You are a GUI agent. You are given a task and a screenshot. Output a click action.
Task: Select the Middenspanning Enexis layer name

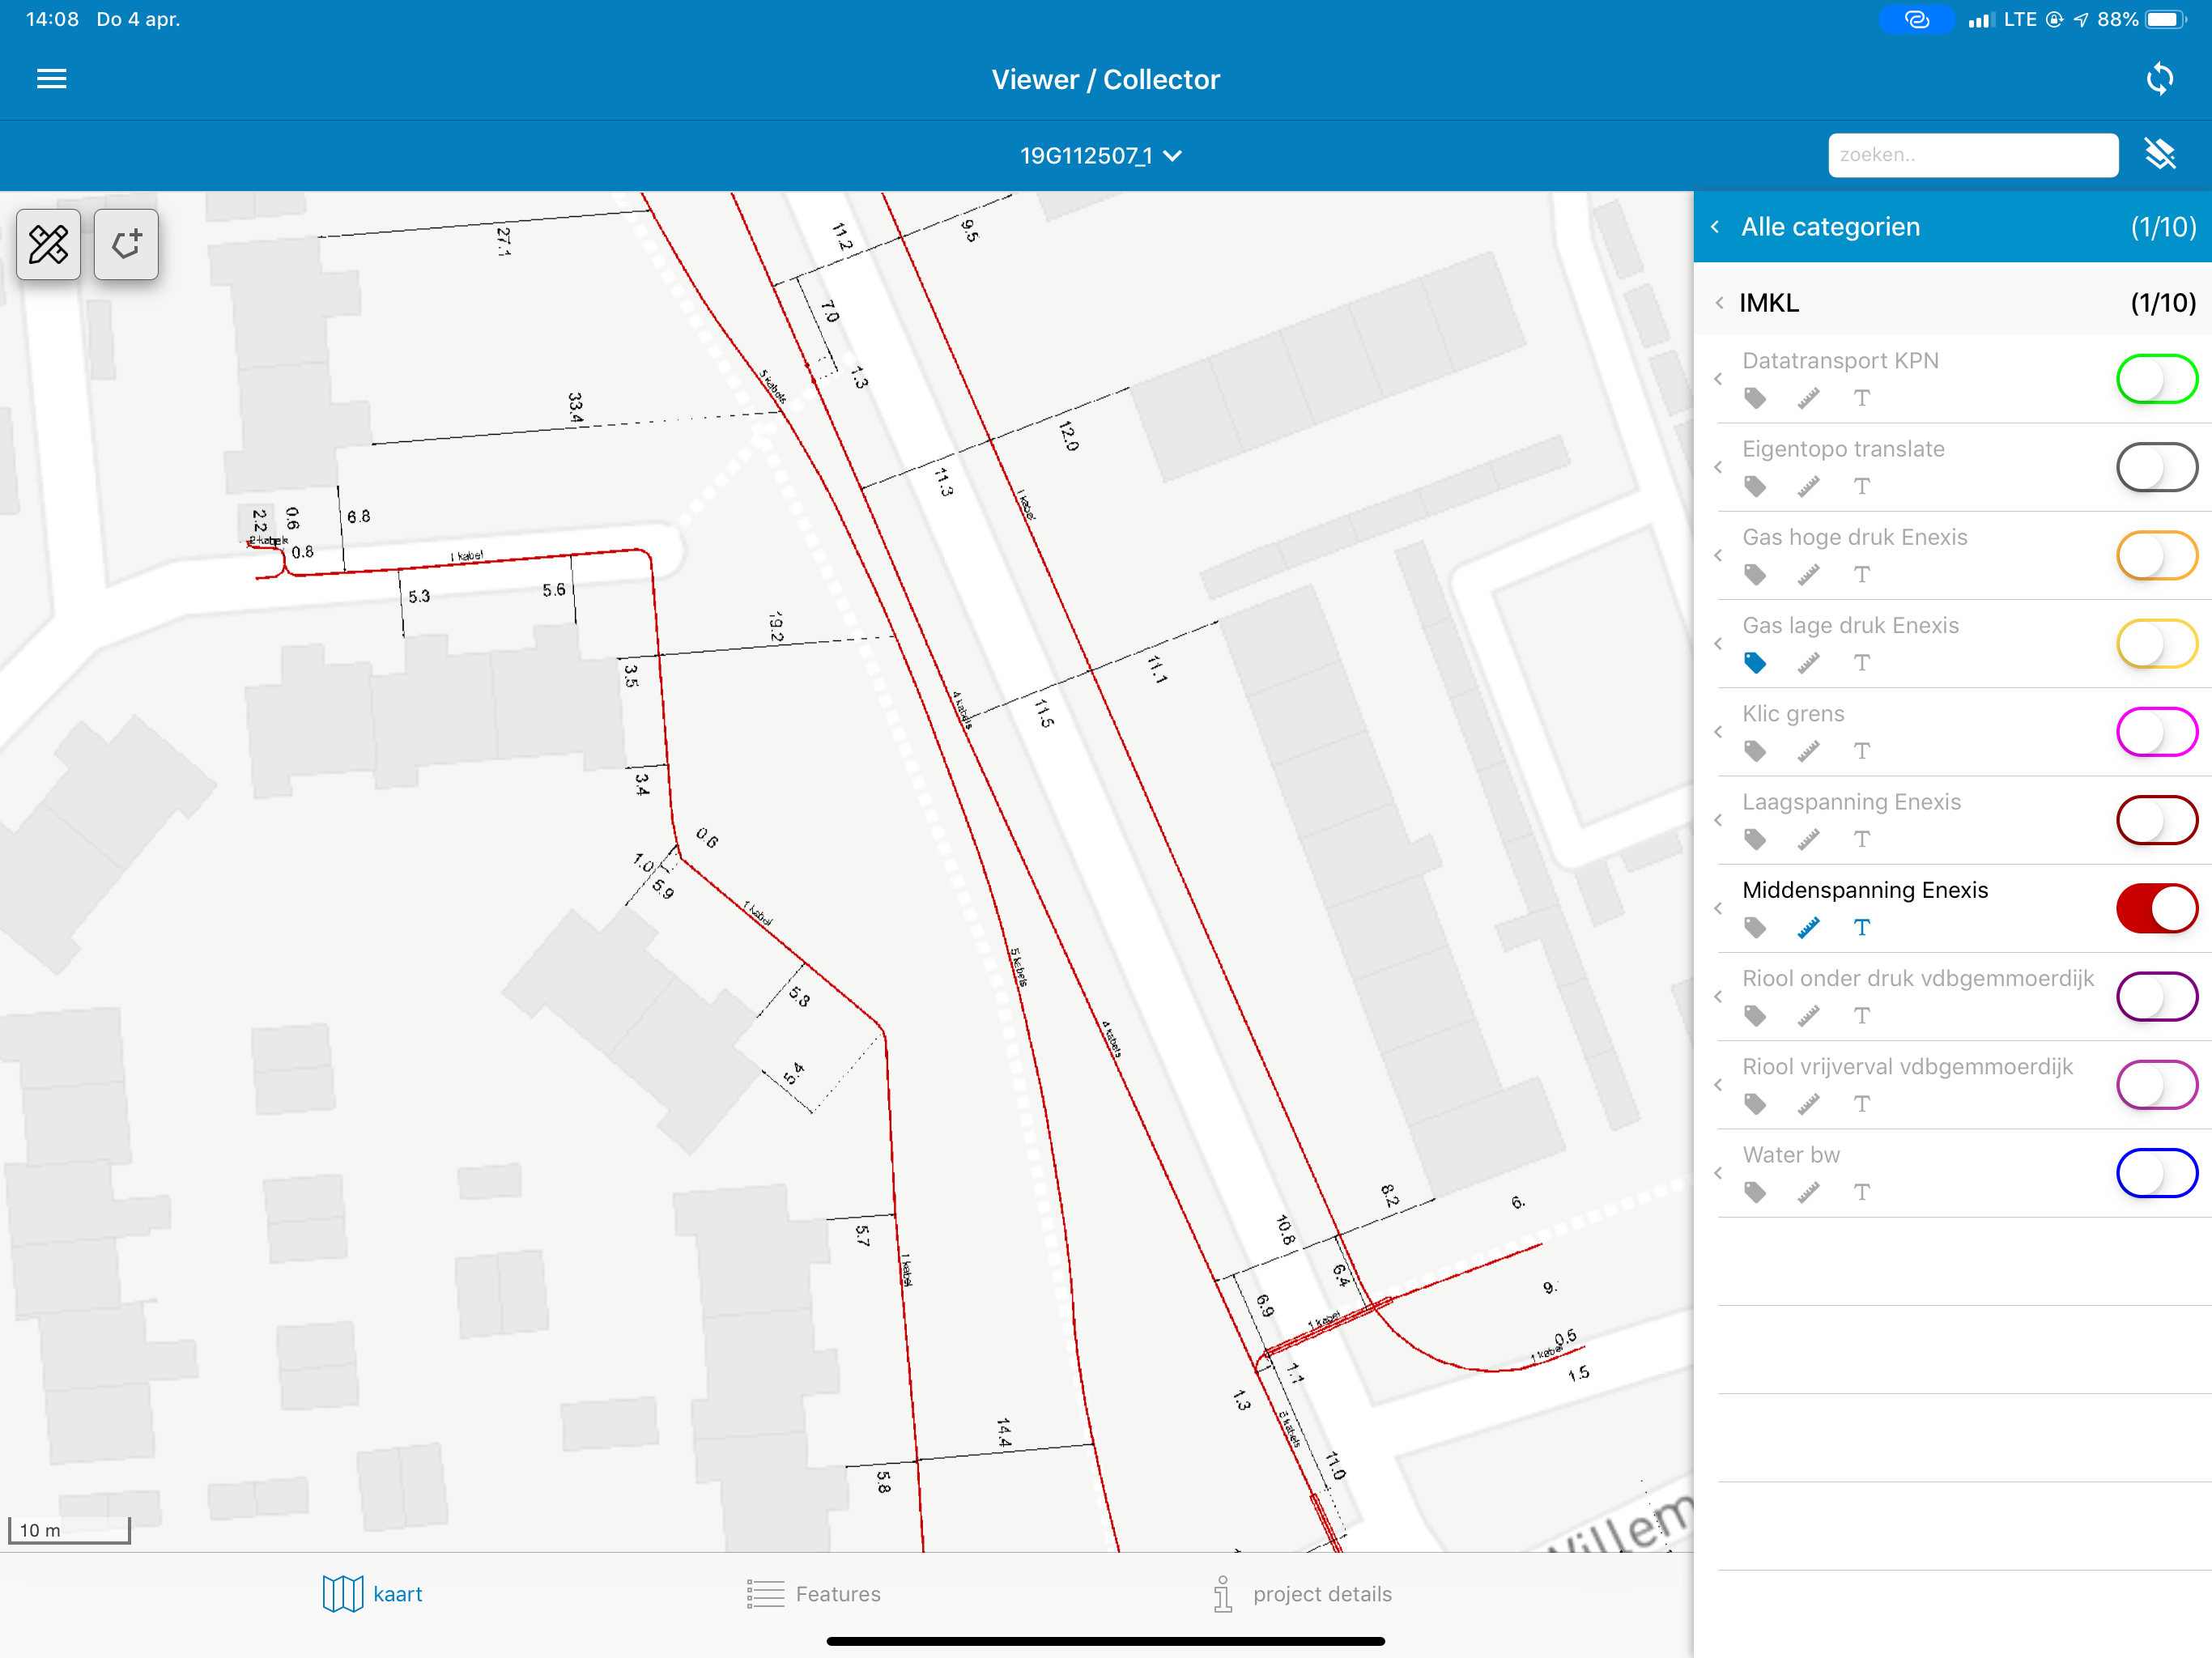point(1865,890)
